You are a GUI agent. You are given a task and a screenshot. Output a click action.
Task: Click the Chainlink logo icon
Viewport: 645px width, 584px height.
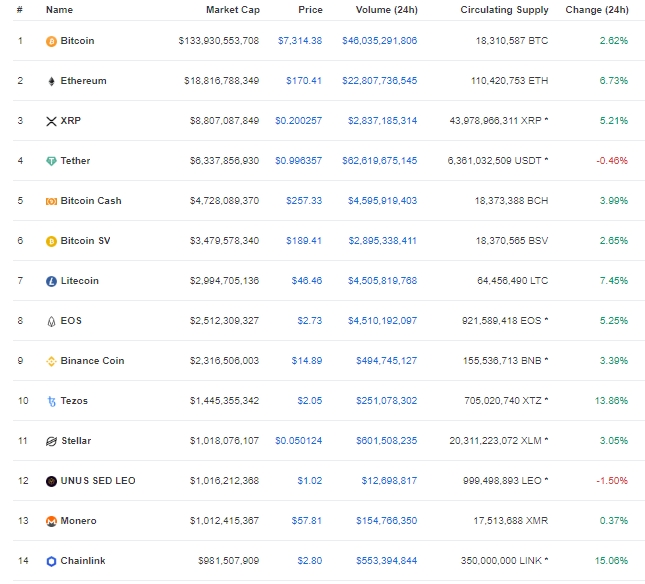[51, 561]
